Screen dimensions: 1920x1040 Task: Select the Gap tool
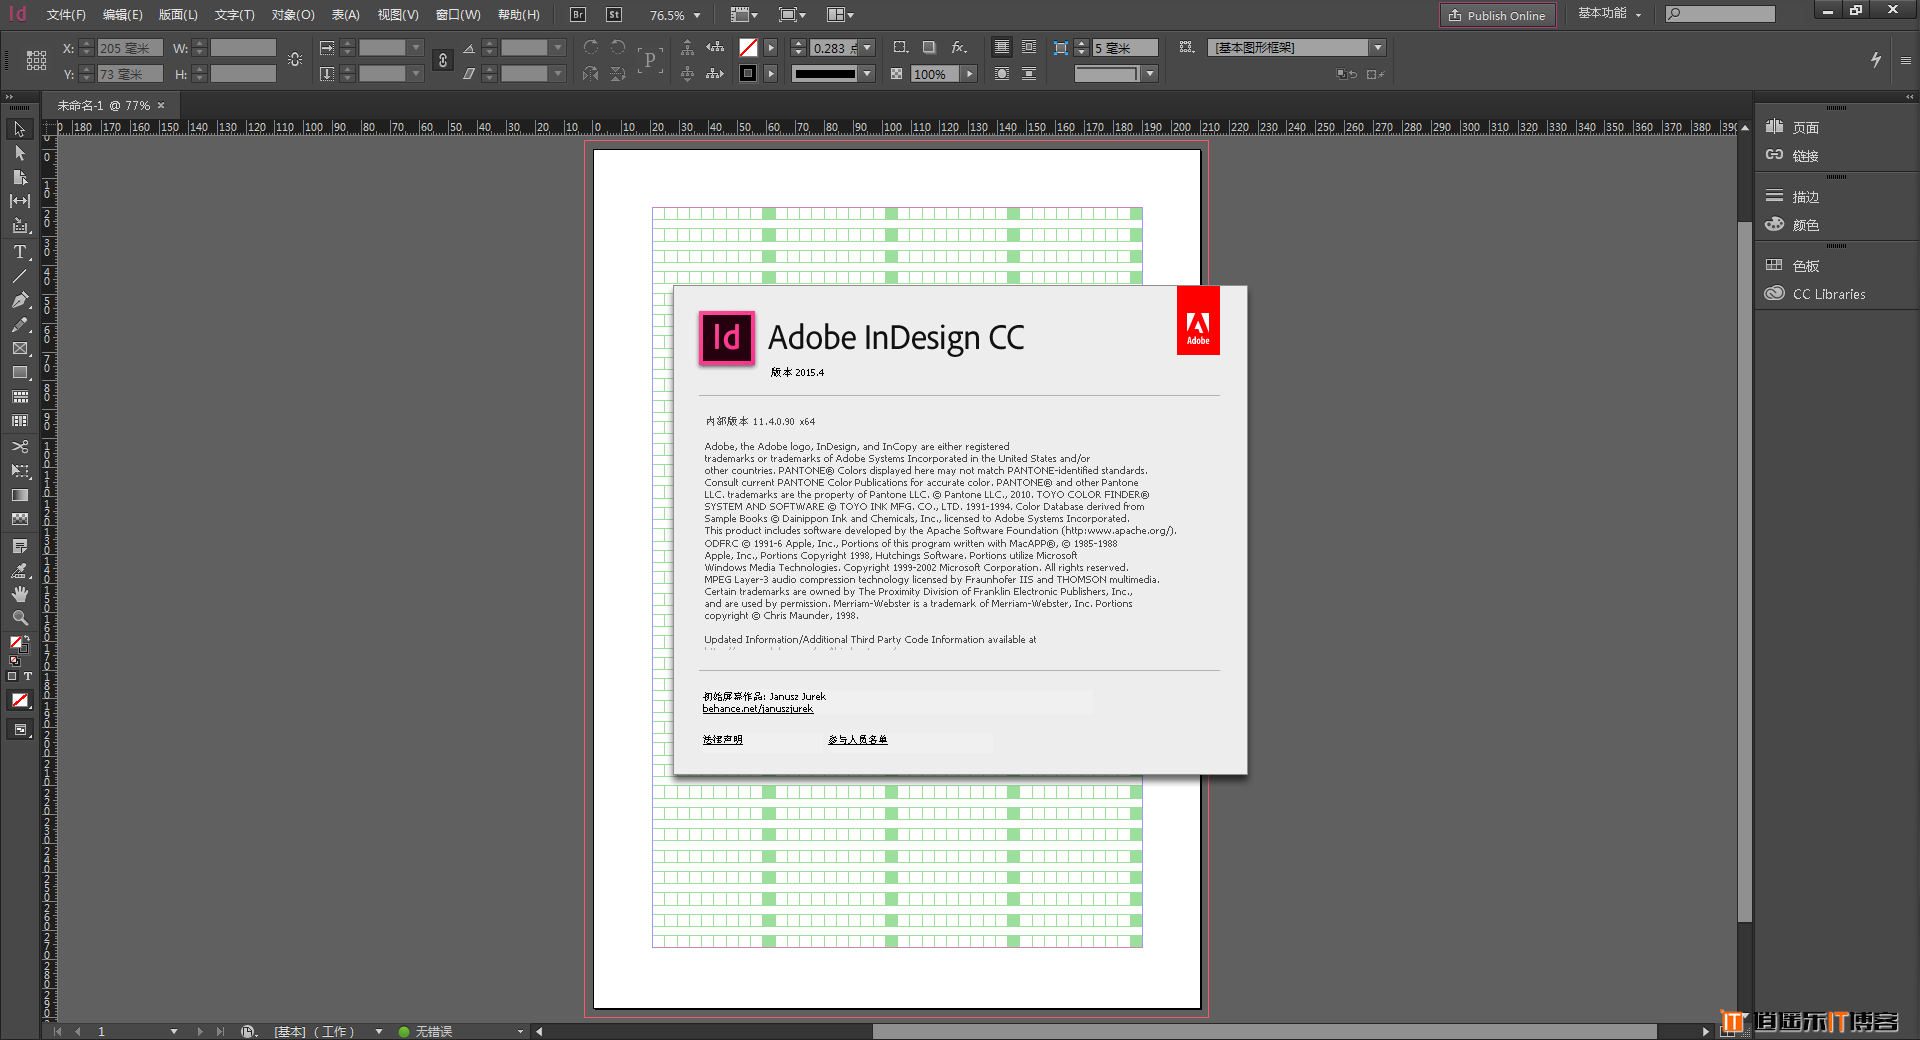pyautogui.click(x=19, y=201)
